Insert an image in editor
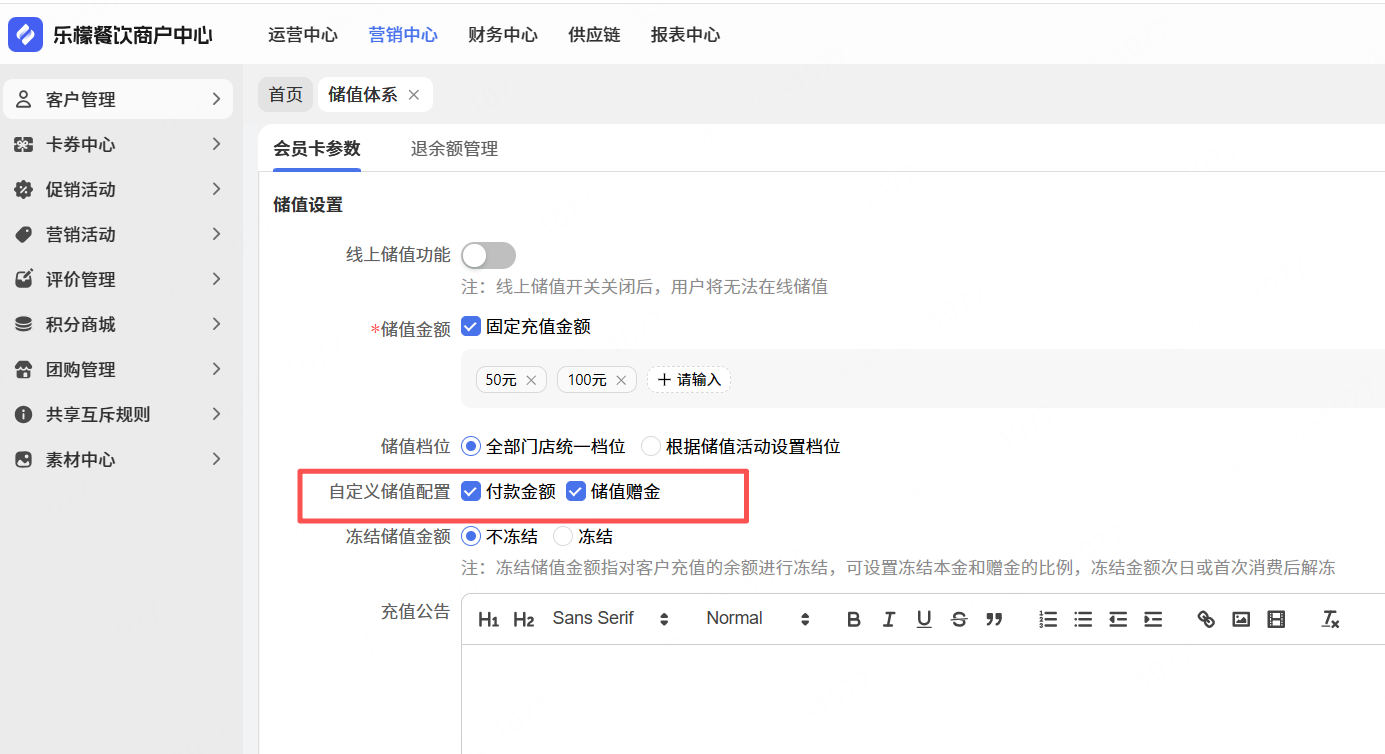The height and width of the screenshot is (754, 1385). point(1241,619)
